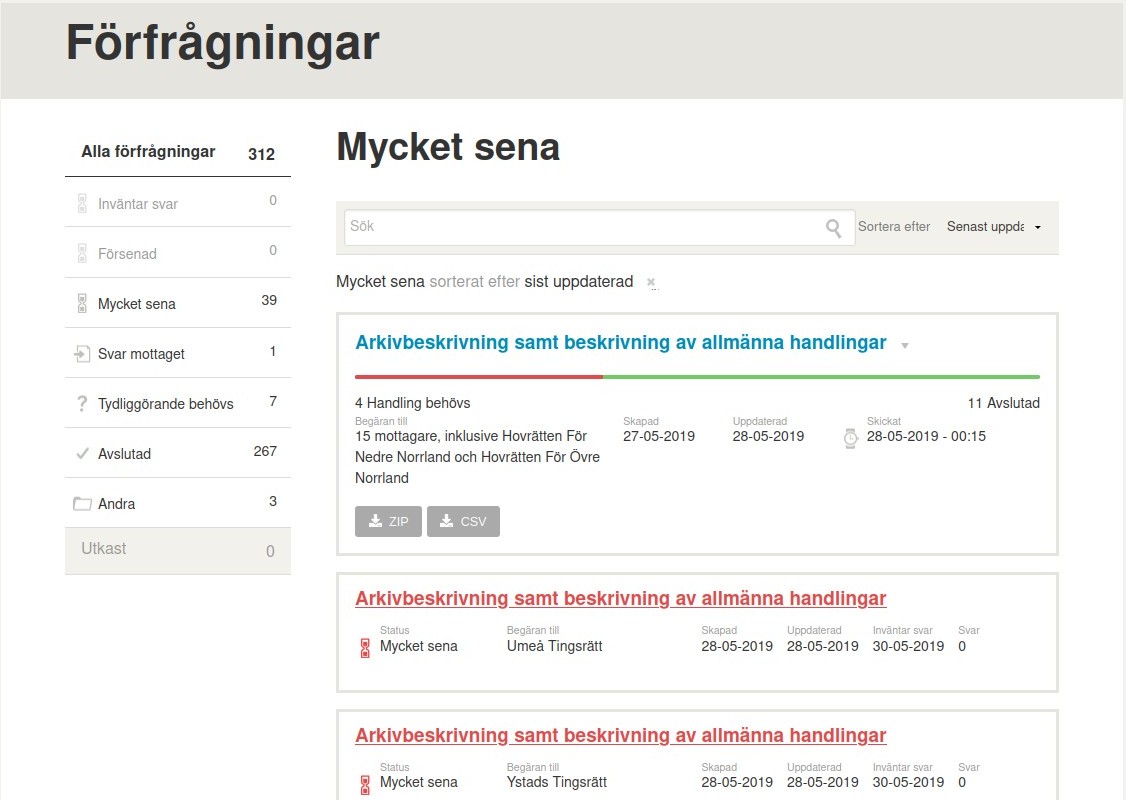Open the Utkast section

pyautogui.click(x=178, y=551)
